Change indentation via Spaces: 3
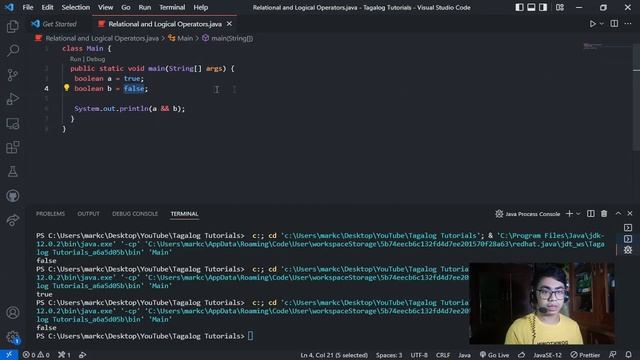640x360 pixels. tap(389, 355)
